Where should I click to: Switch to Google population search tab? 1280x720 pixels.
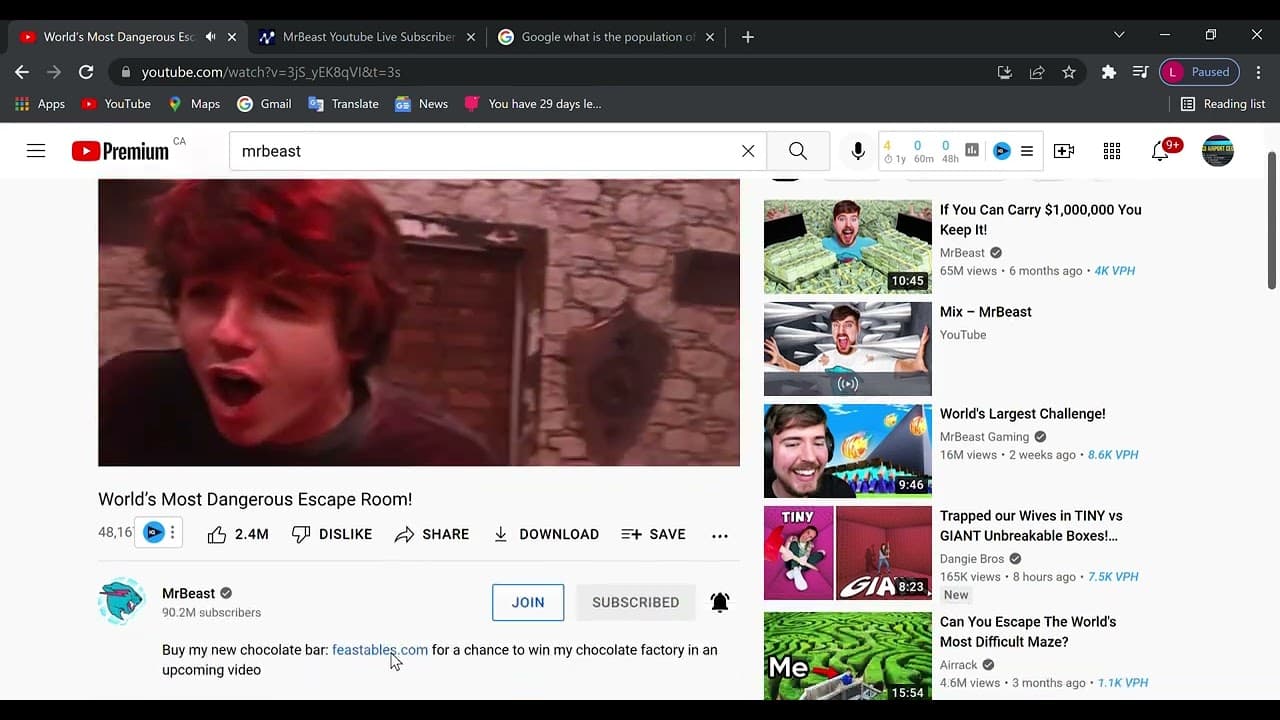(x=607, y=37)
